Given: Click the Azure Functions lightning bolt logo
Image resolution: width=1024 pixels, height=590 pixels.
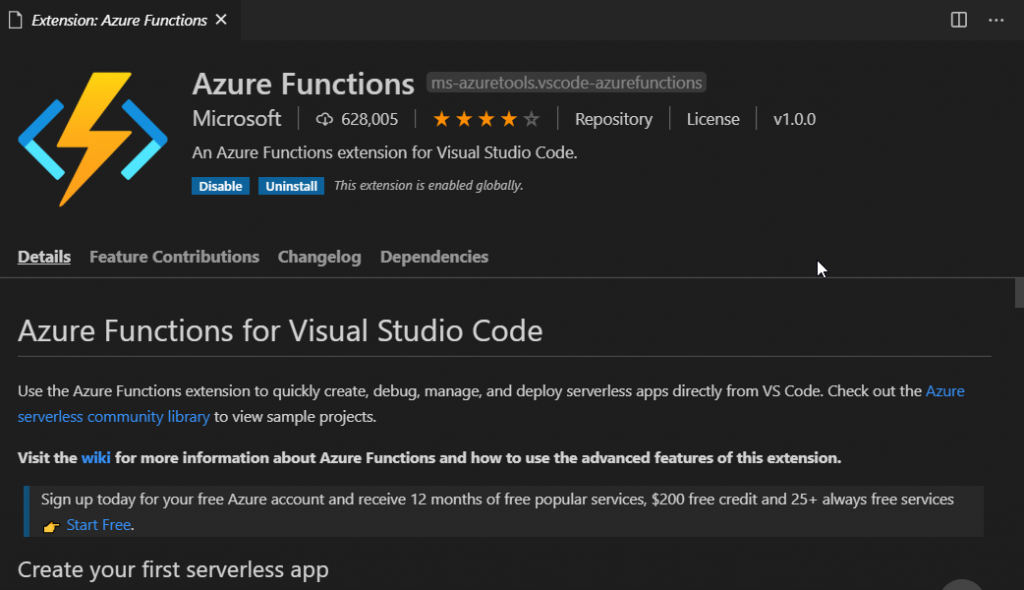Looking at the screenshot, I should tap(93, 139).
